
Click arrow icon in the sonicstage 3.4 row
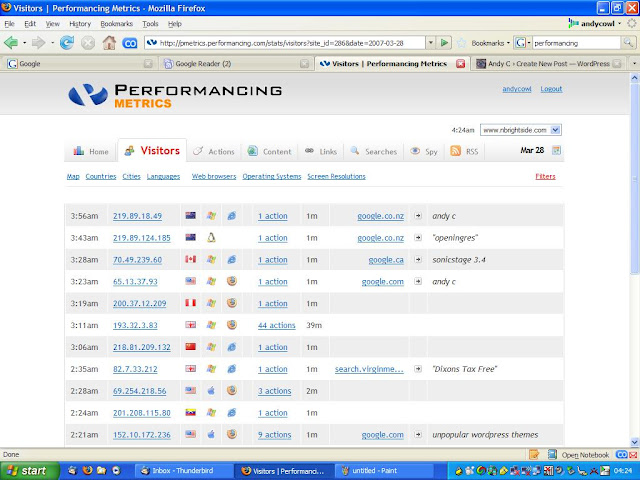pos(418,259)
